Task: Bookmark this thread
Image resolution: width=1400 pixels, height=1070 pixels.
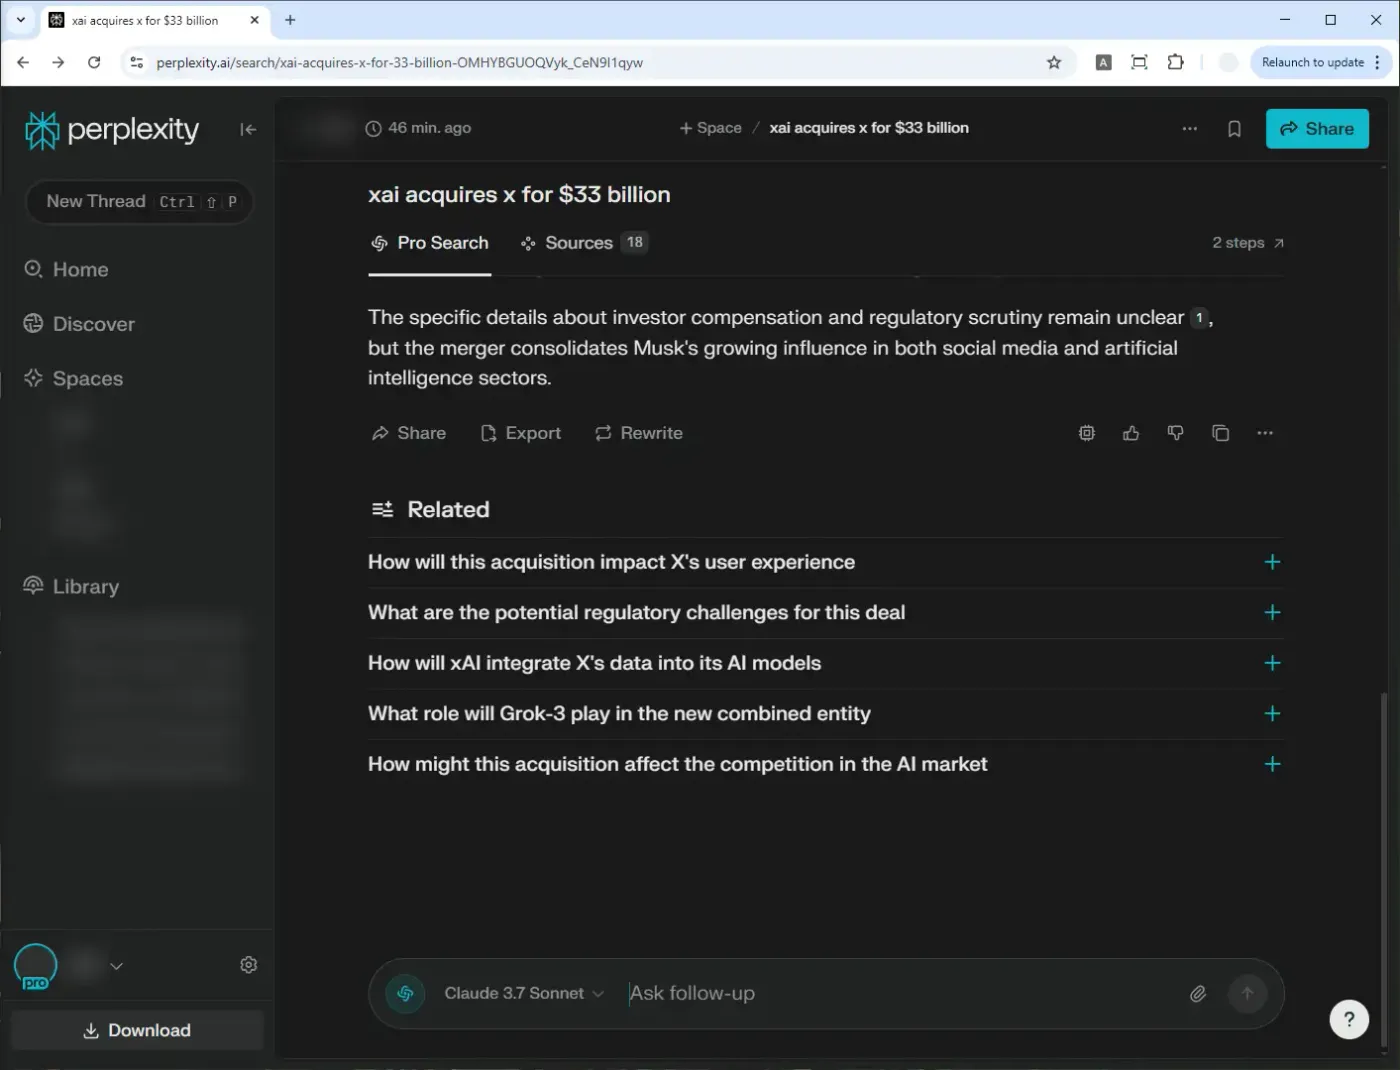Action: (1234, 129)
